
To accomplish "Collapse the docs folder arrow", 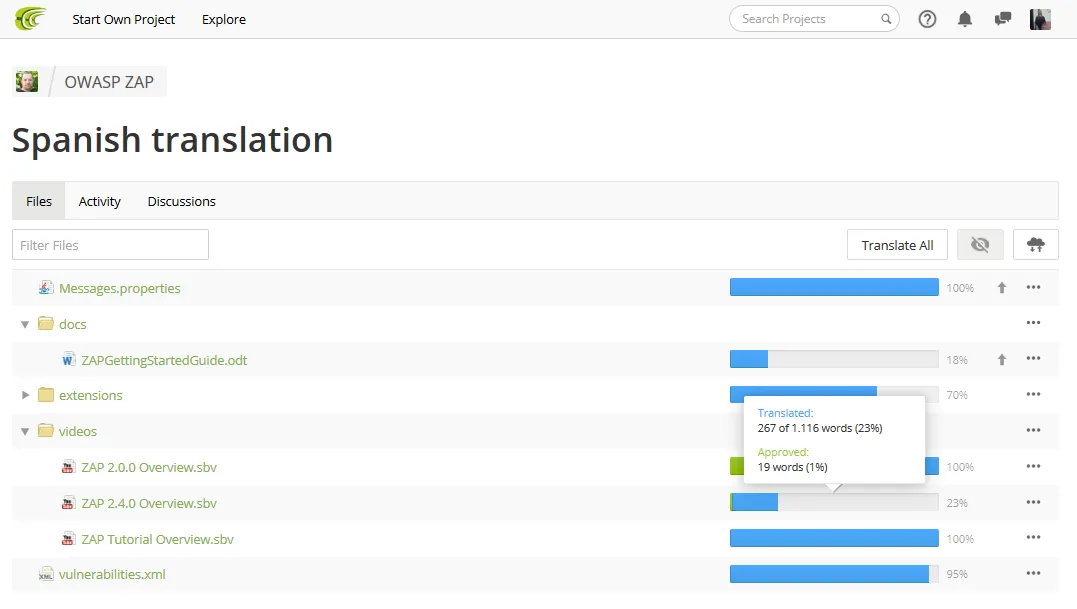I will (25, 324).
